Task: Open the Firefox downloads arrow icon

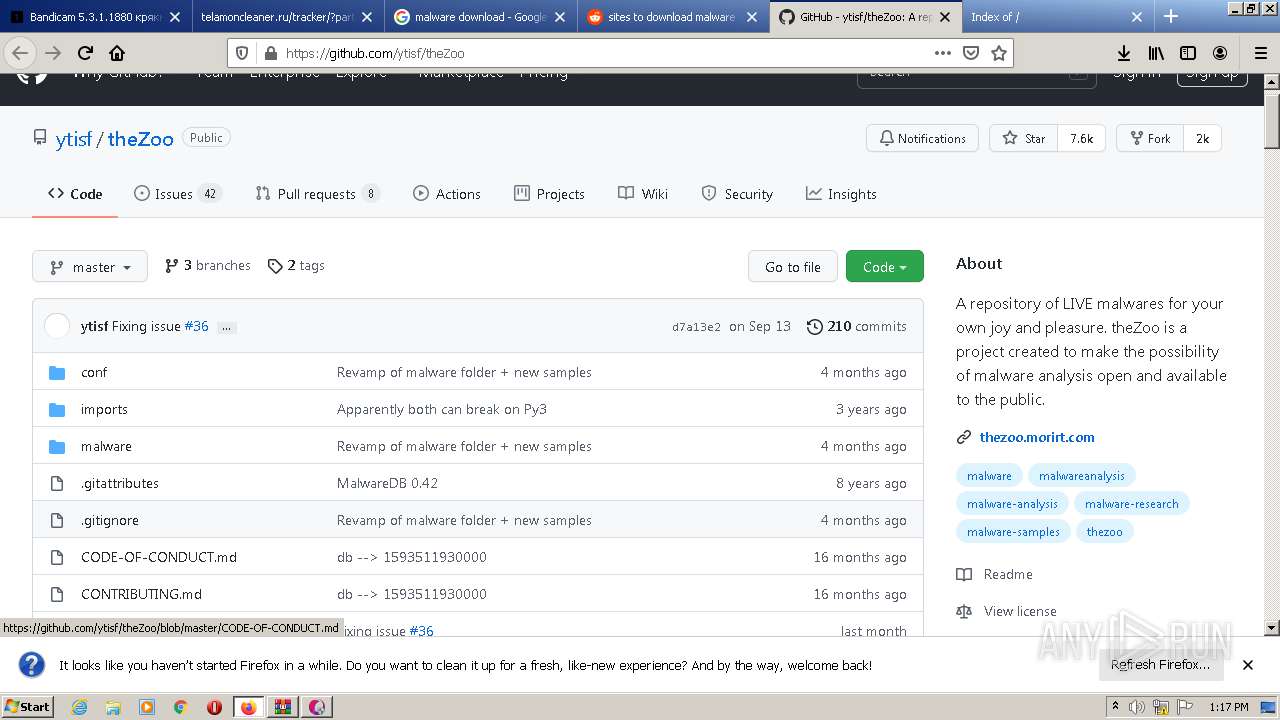Action: click(1124, 53)
